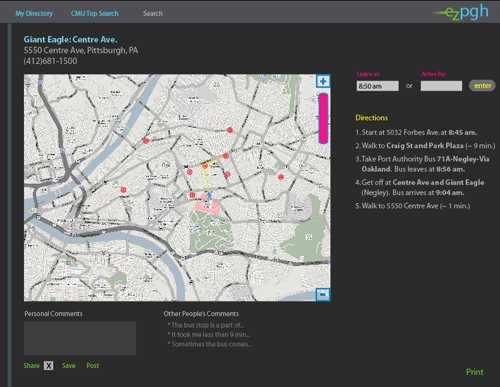Viewport: 500px width, 387px height.
Task: Click Save under personal comments
Action: click(69, 366)
